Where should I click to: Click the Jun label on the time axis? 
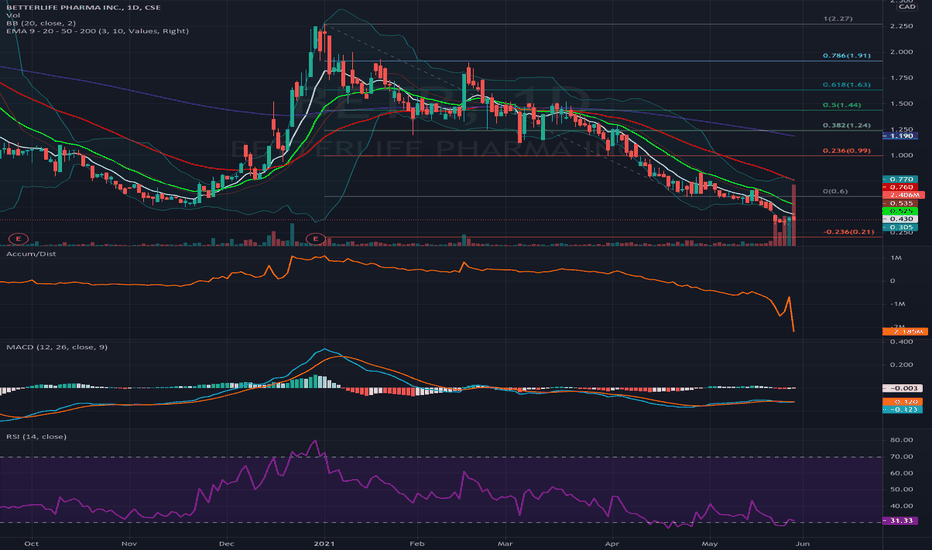pyautogui.click(x=802, y=543)
